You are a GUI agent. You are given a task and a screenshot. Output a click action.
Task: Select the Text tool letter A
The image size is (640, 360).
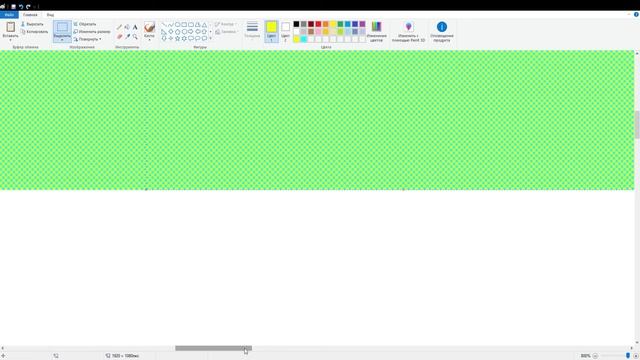(x=135, y=27)
